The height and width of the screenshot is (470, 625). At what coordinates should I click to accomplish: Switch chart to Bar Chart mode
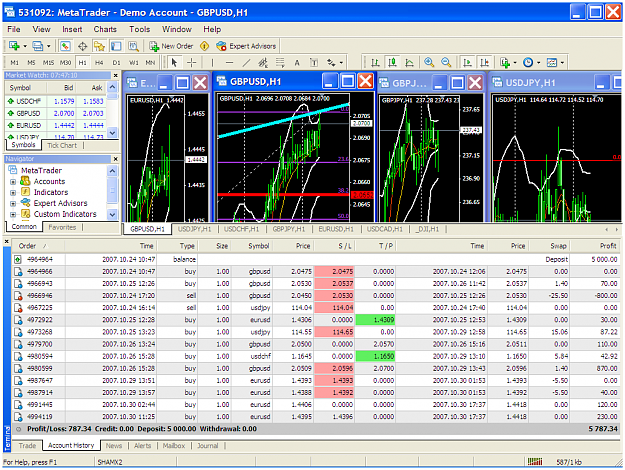[x=375, y=62]
